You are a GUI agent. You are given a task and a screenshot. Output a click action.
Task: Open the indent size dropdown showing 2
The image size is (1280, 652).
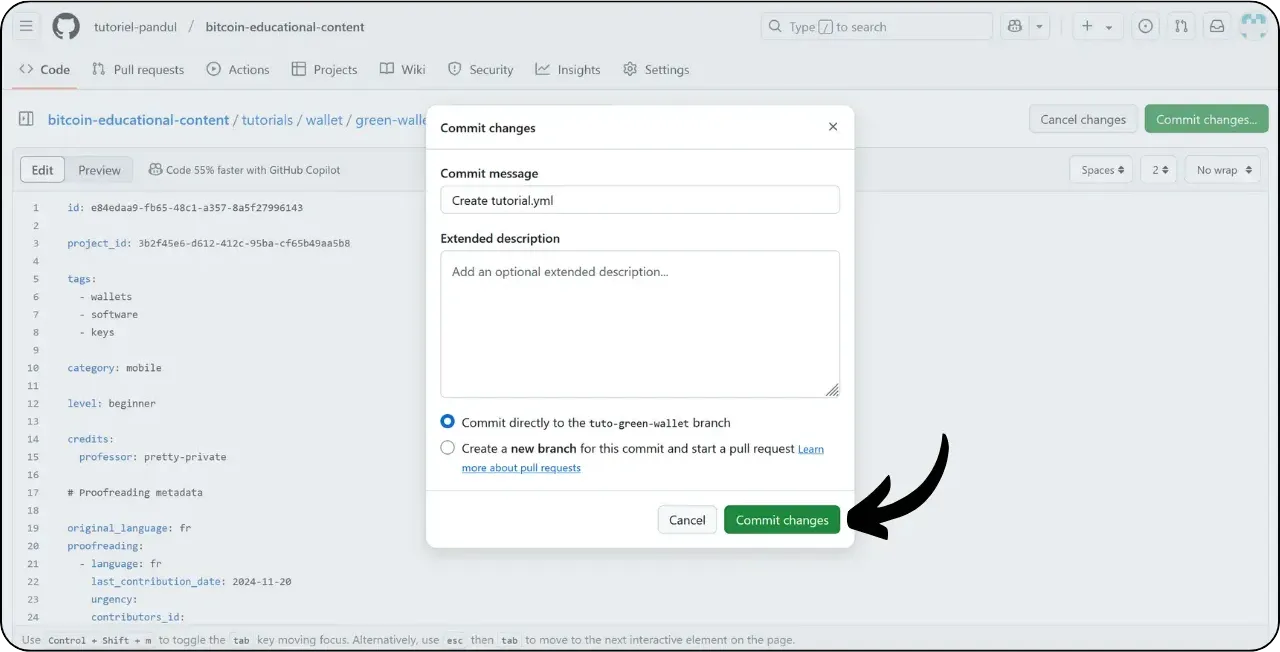(x=1159, y=169)
